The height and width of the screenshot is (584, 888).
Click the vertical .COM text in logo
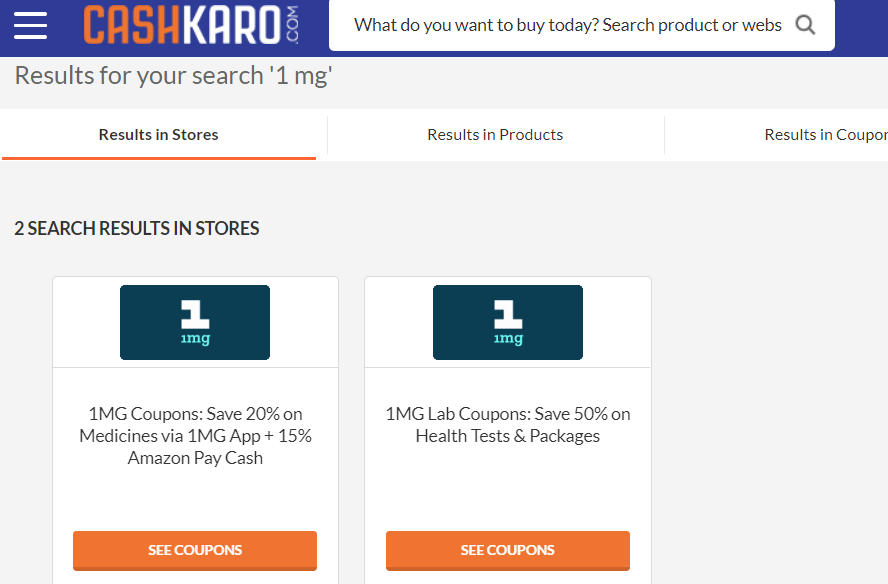(292, 25)
